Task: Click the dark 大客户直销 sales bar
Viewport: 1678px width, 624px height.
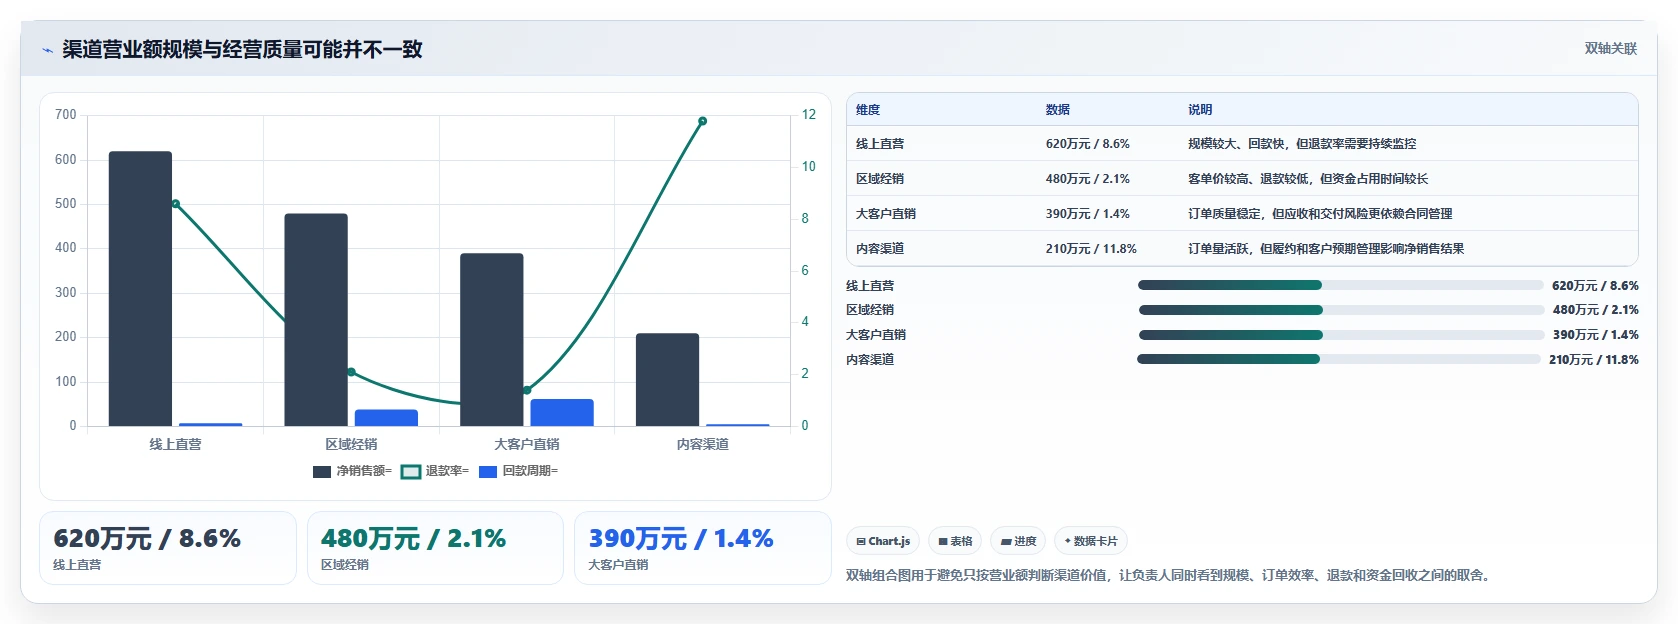Action: tap(491, 340)
